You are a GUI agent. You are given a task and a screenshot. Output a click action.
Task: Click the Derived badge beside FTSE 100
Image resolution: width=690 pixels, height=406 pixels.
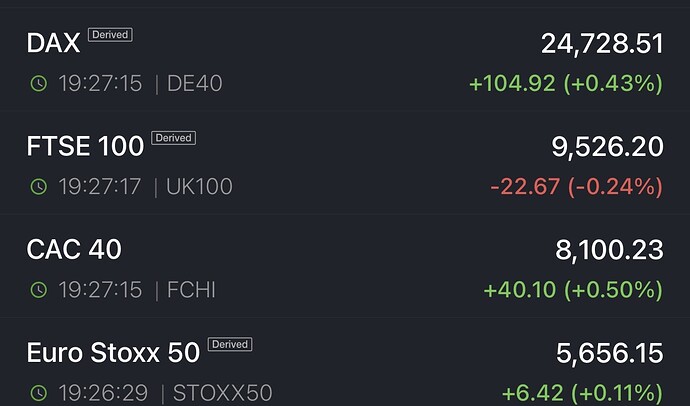point(173,138)
